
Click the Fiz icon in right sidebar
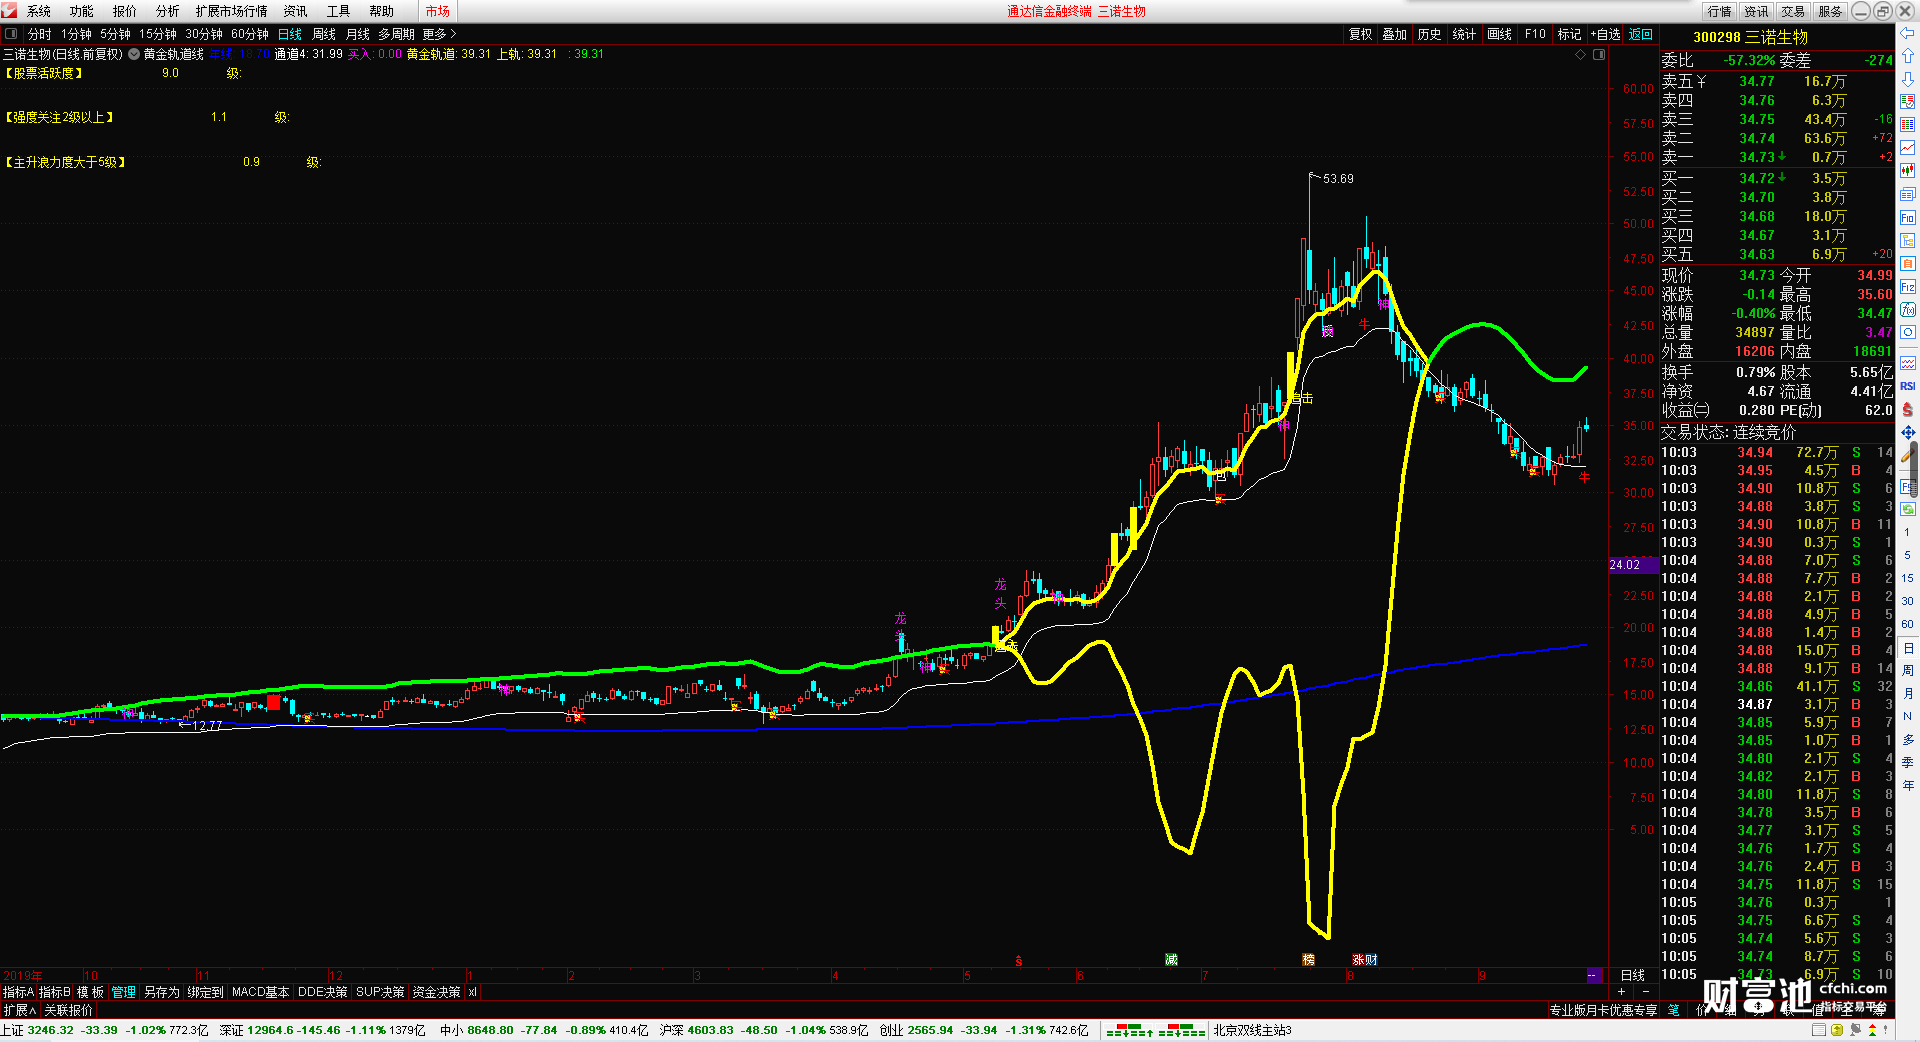(1908, 287)
